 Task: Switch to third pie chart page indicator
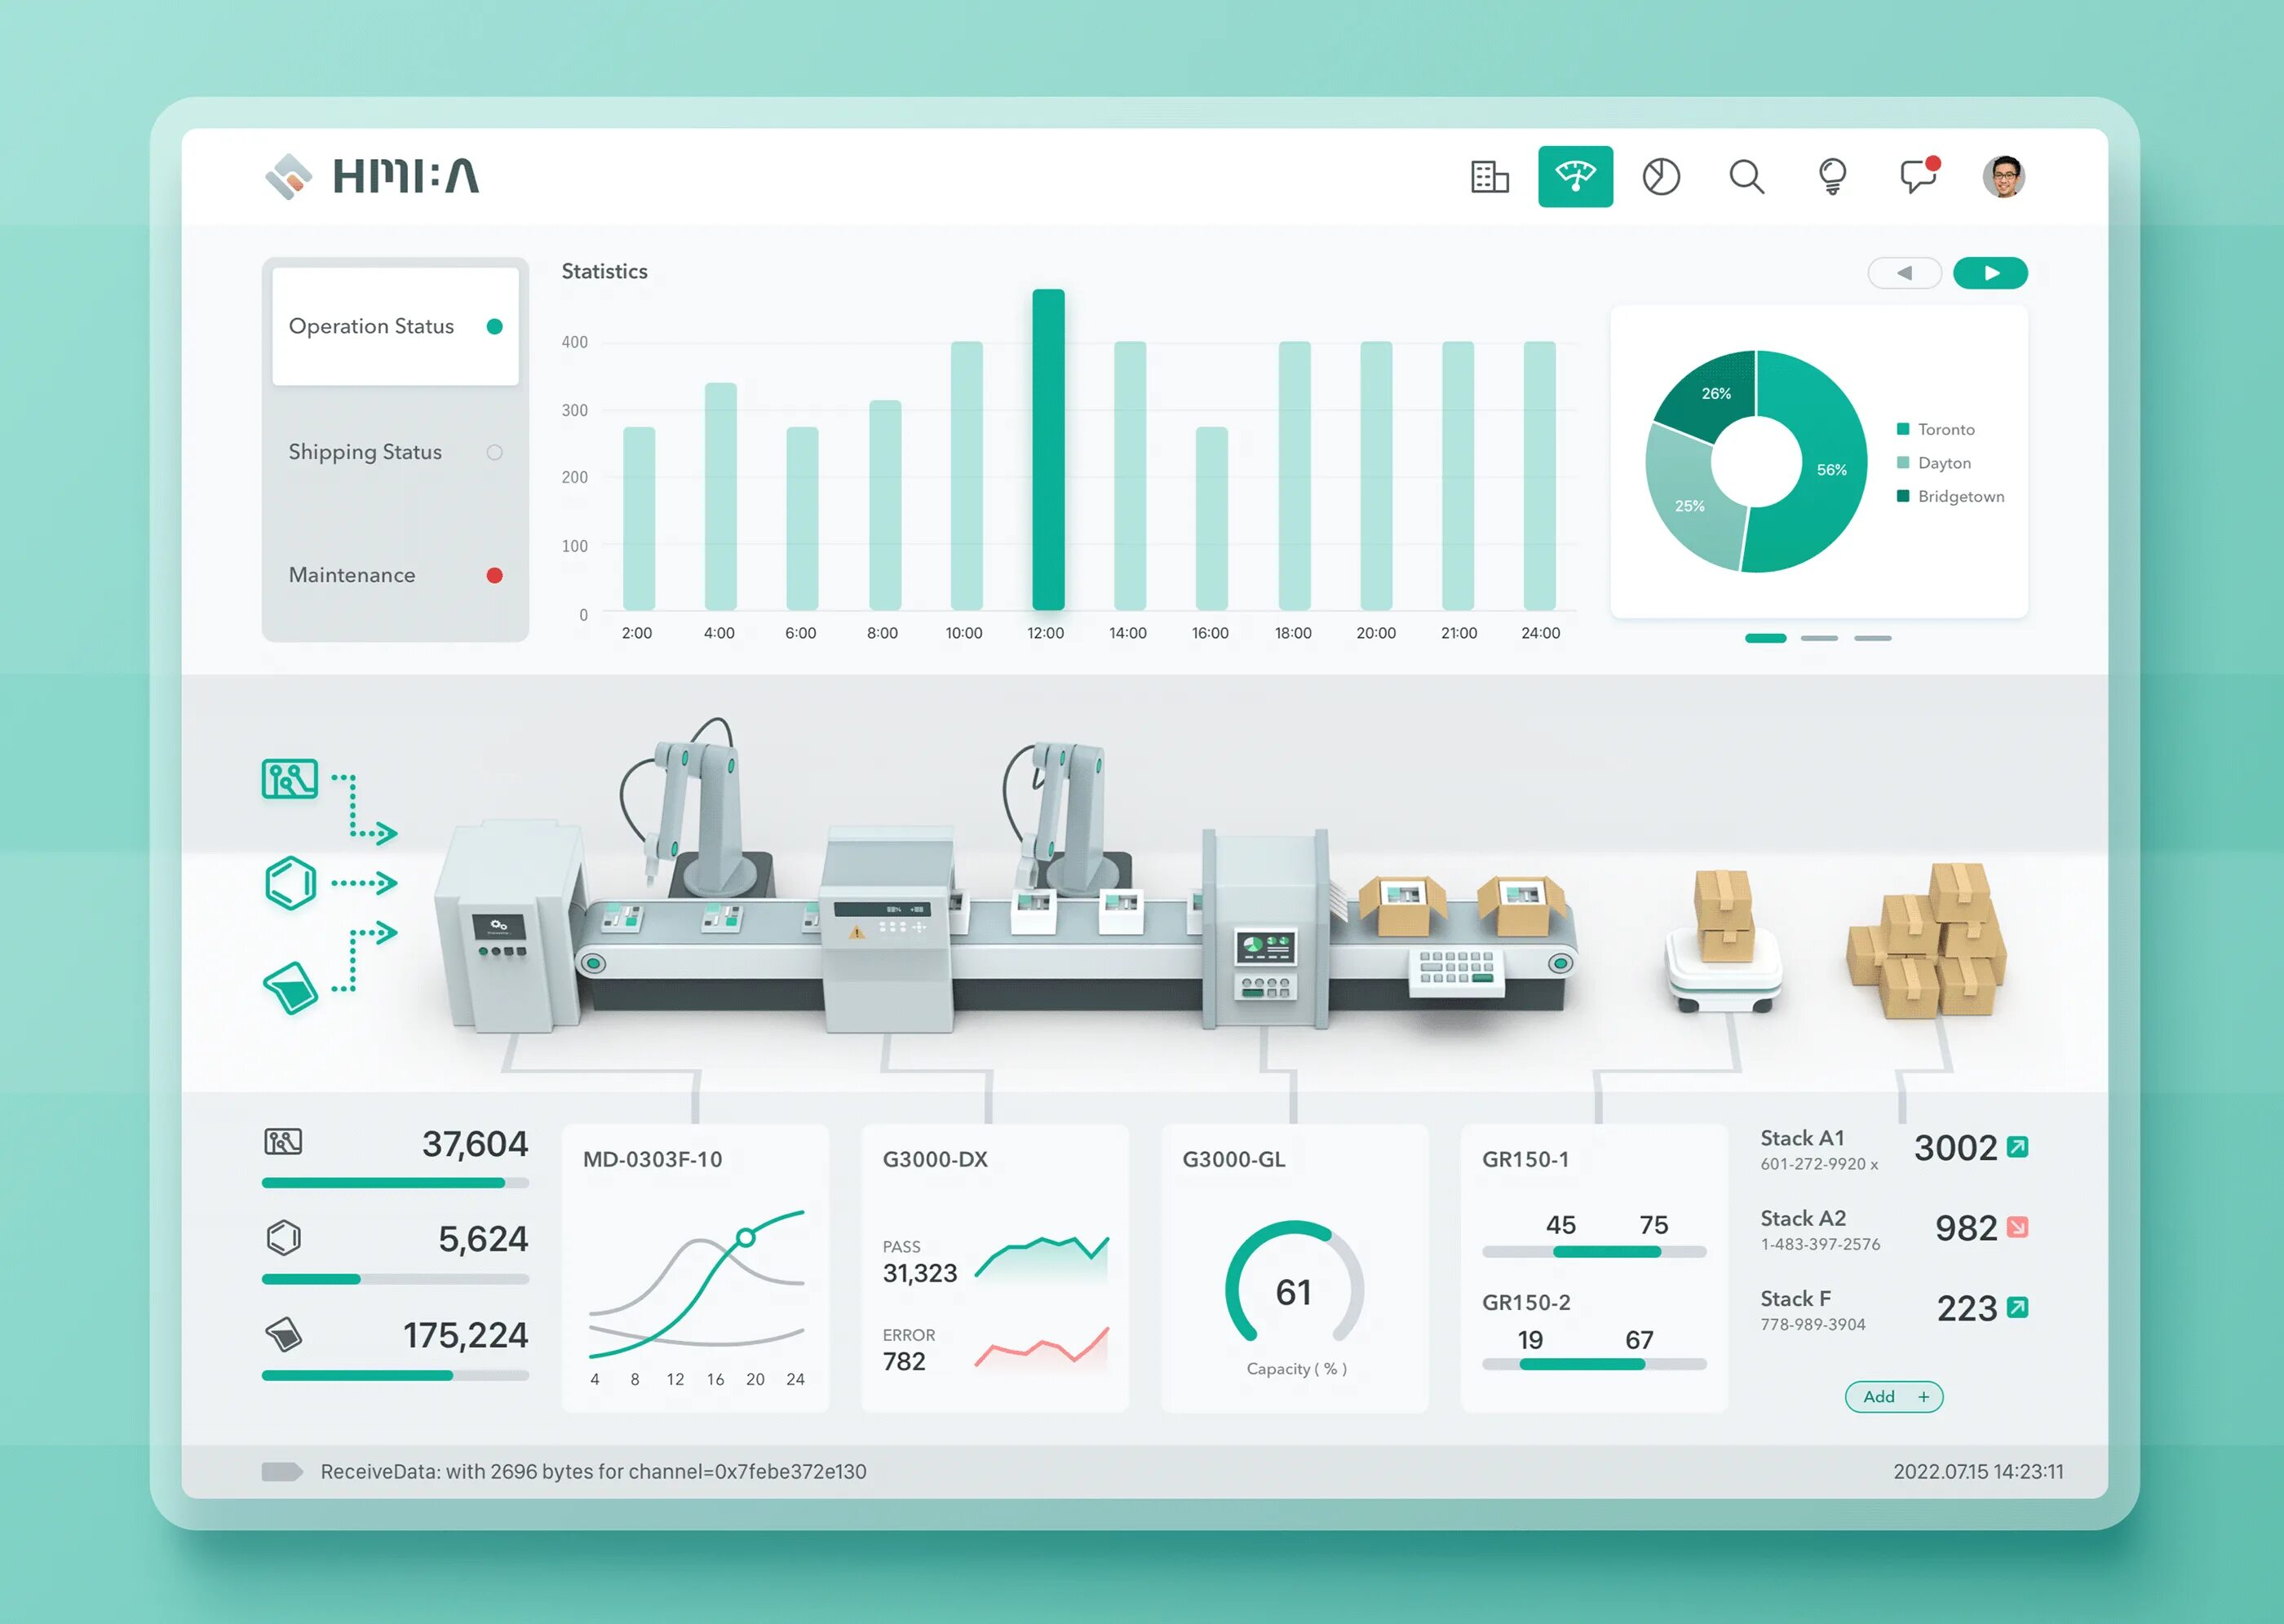click(x=1872, y=638)
